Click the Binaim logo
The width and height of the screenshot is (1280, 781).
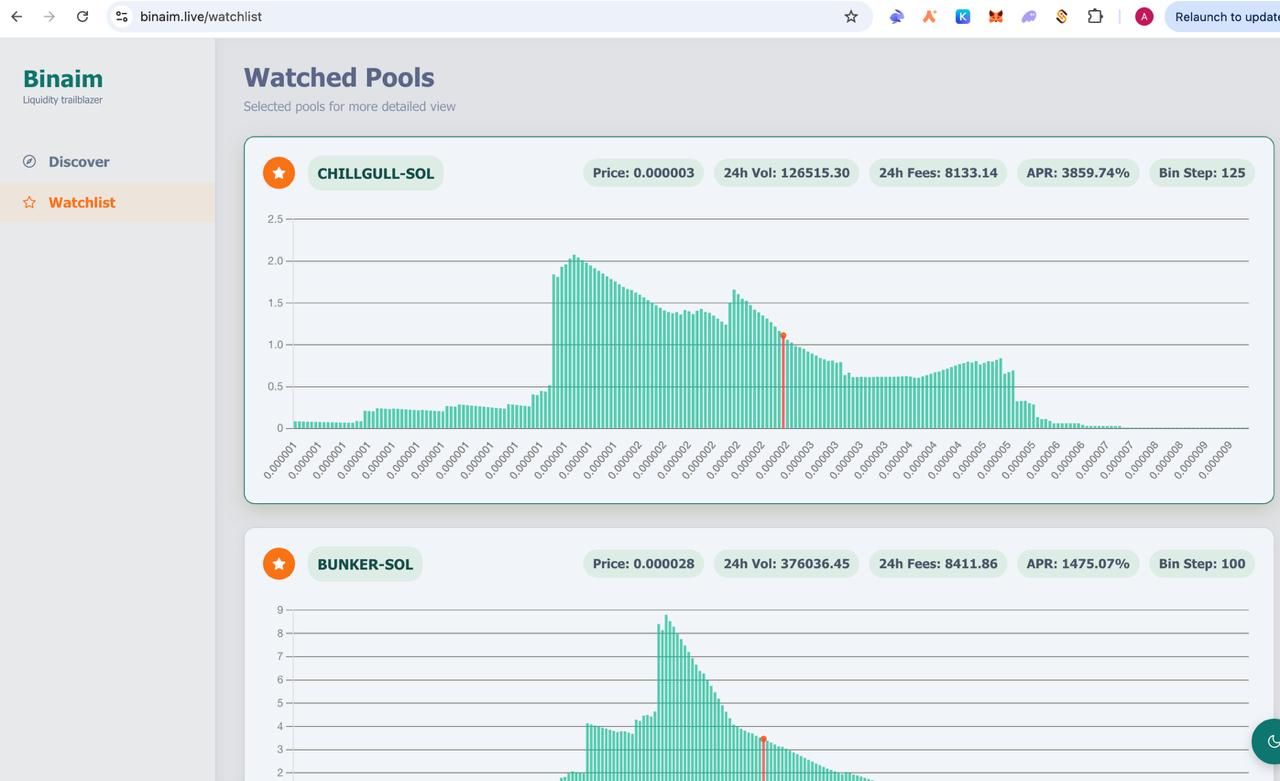63,79
